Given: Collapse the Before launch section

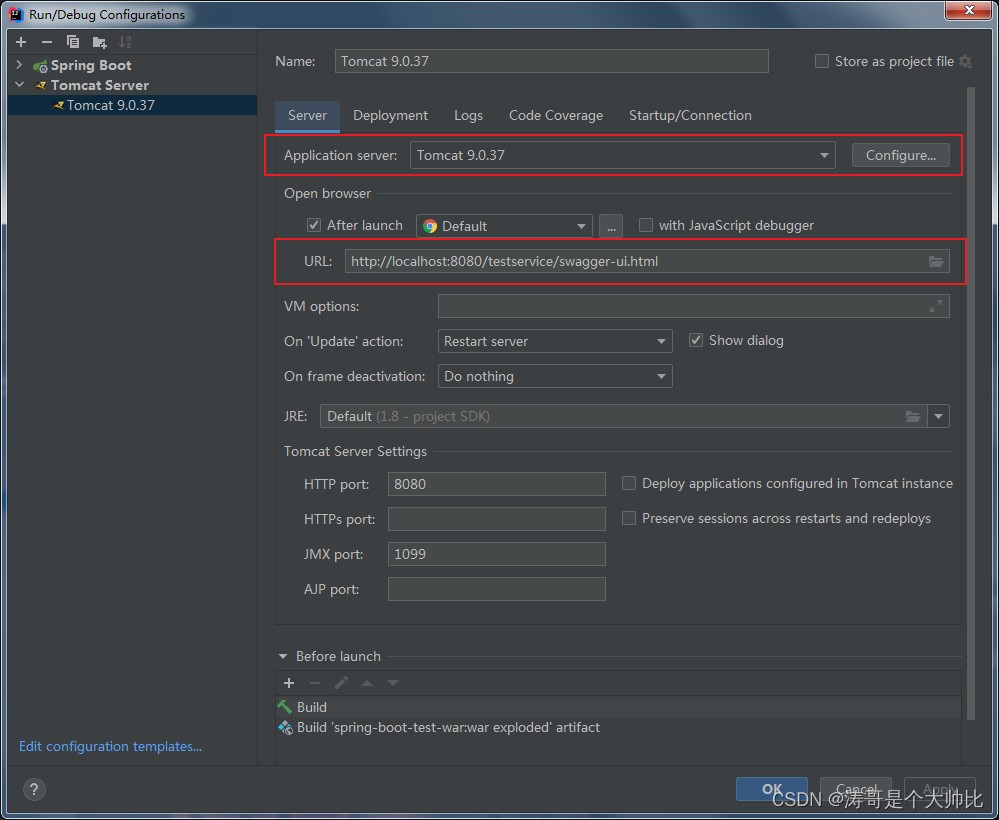Looking at the screenshot, I should (x=283, y=656).
